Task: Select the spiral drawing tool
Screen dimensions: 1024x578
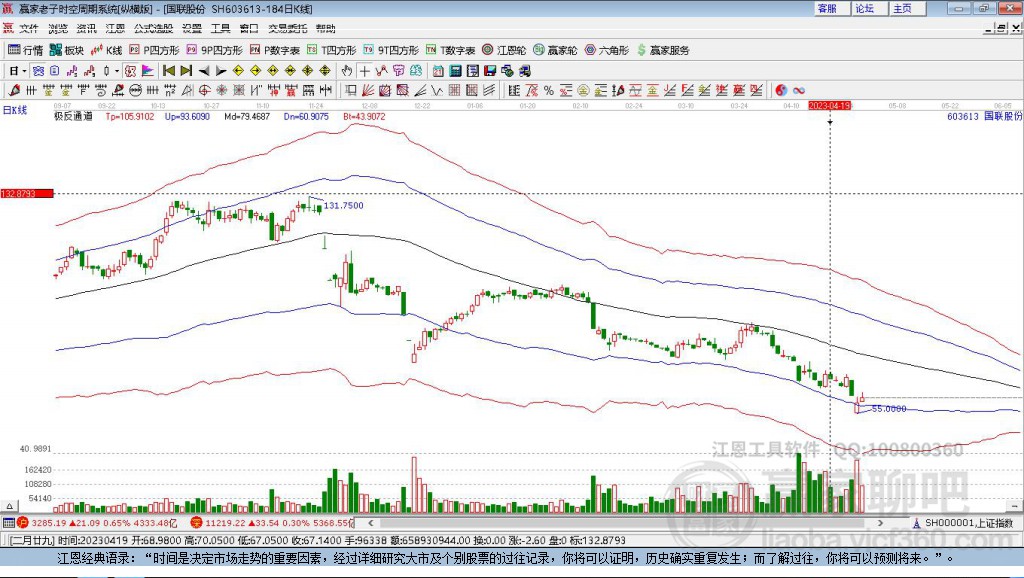Action: click(101, 90)
